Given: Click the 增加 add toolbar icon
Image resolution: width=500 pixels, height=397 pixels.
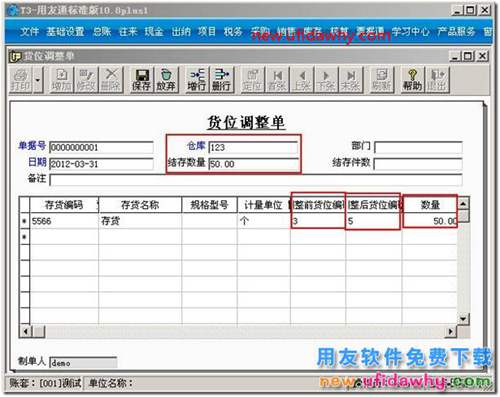Looking at the screenshot, I should click(61, 80).
